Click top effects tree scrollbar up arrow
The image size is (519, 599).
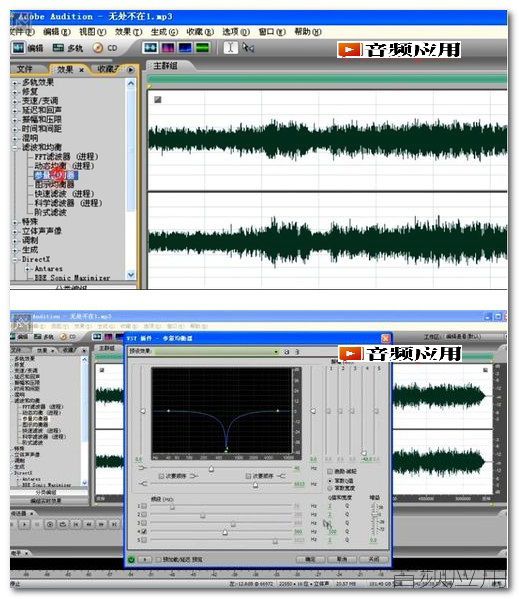131,83
